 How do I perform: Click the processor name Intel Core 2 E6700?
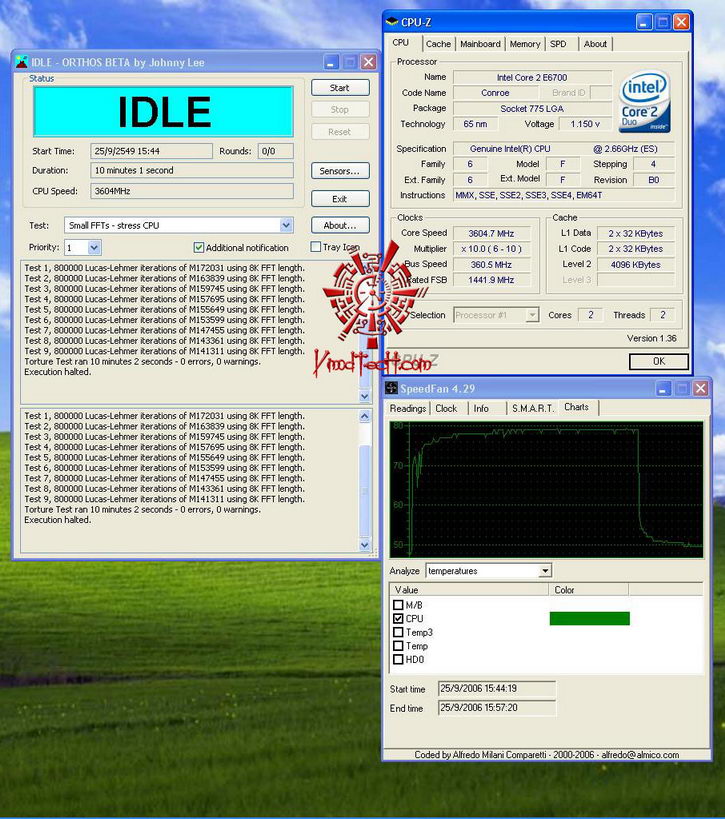pyautogui.click(x=532, y=77)
